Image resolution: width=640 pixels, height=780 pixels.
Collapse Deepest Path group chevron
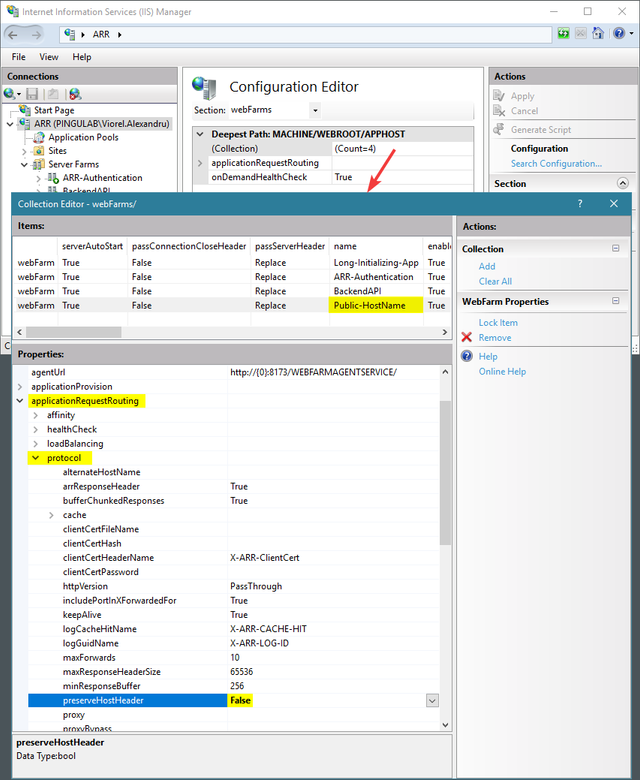point(200,134)
